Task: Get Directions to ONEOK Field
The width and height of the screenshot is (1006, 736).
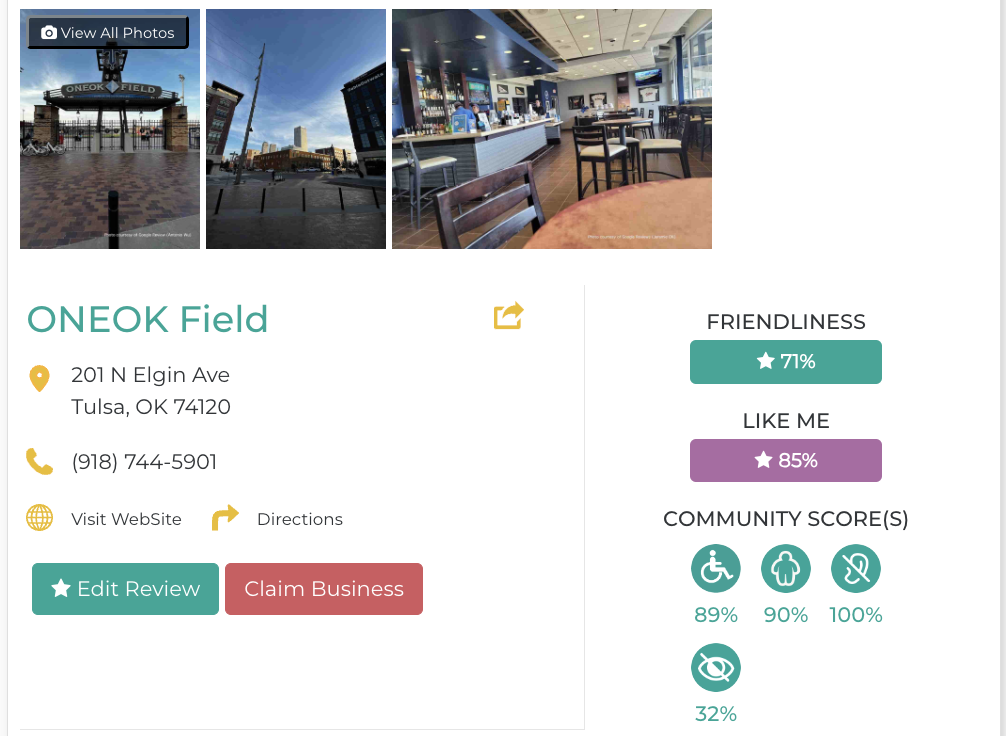Action: (x=300, y=519)
